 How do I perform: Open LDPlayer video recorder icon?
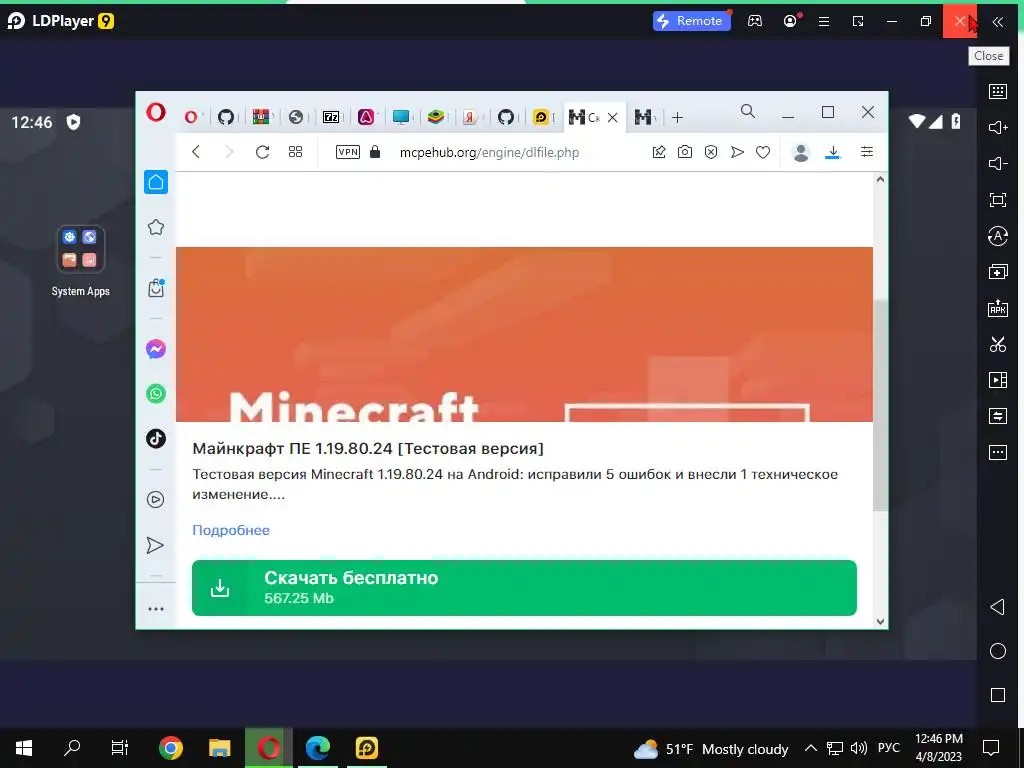pos(997,380)
